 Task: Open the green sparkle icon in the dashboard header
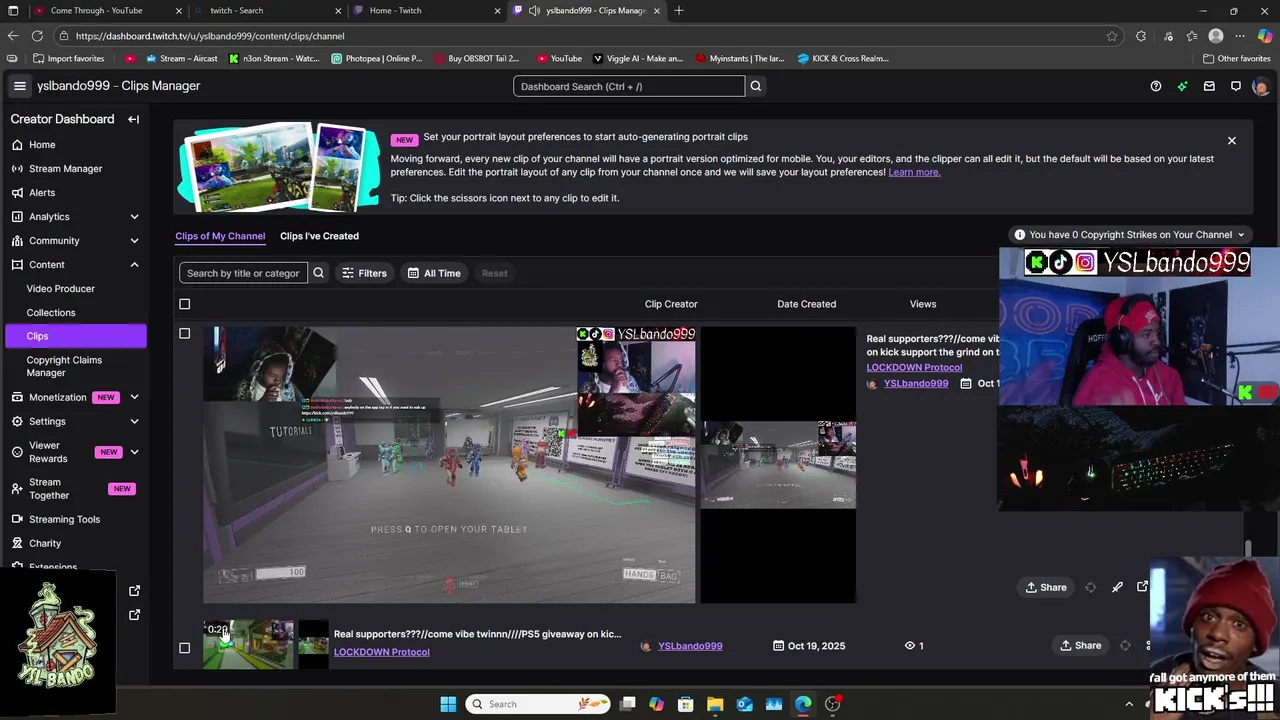coord(1182,86)
